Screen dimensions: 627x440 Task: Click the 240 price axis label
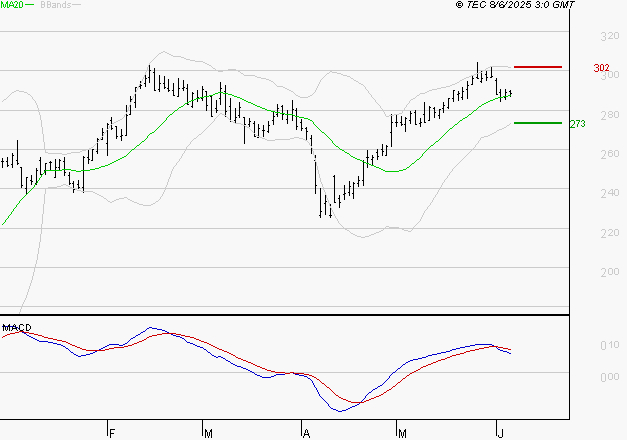point(610,194)
